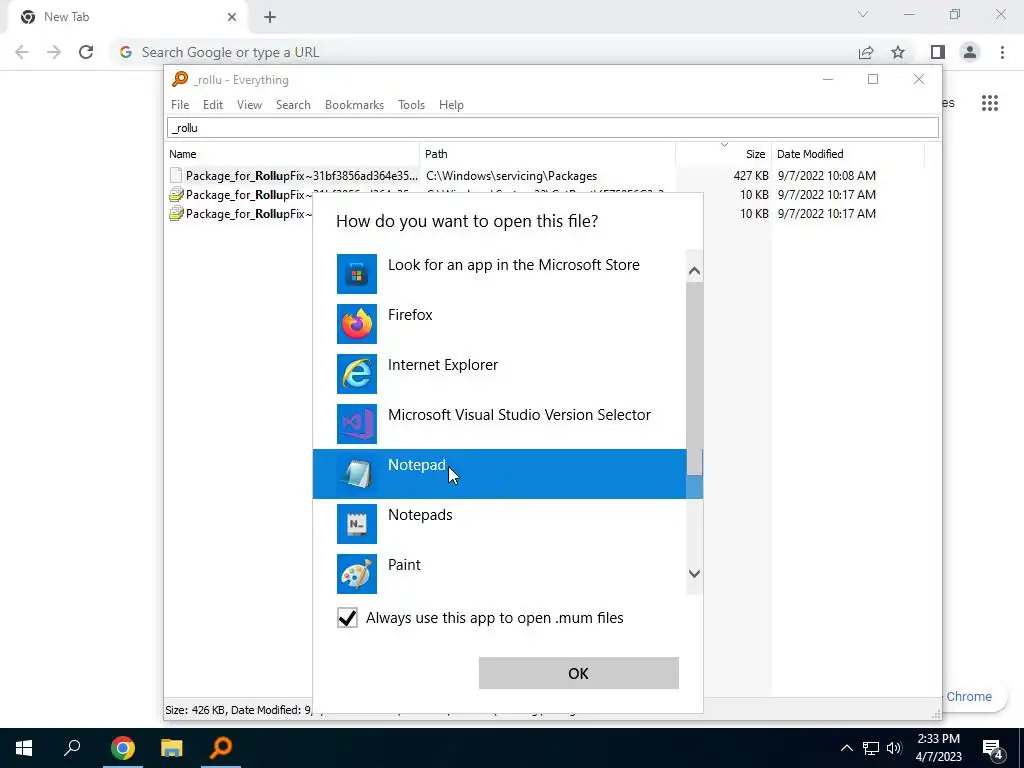1024x768 pixels.
Task: Open the Google apps grid
Action: (x=990, y=103)
